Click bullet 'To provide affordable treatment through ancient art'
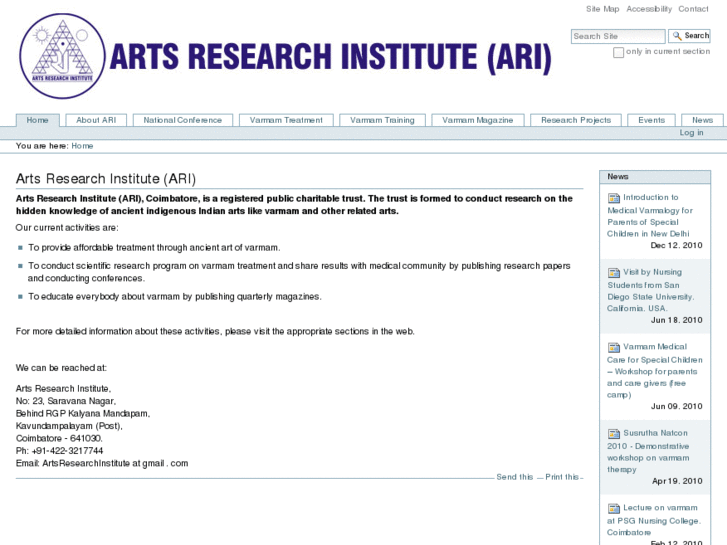The image size is (727, 545). click(154, 248)
